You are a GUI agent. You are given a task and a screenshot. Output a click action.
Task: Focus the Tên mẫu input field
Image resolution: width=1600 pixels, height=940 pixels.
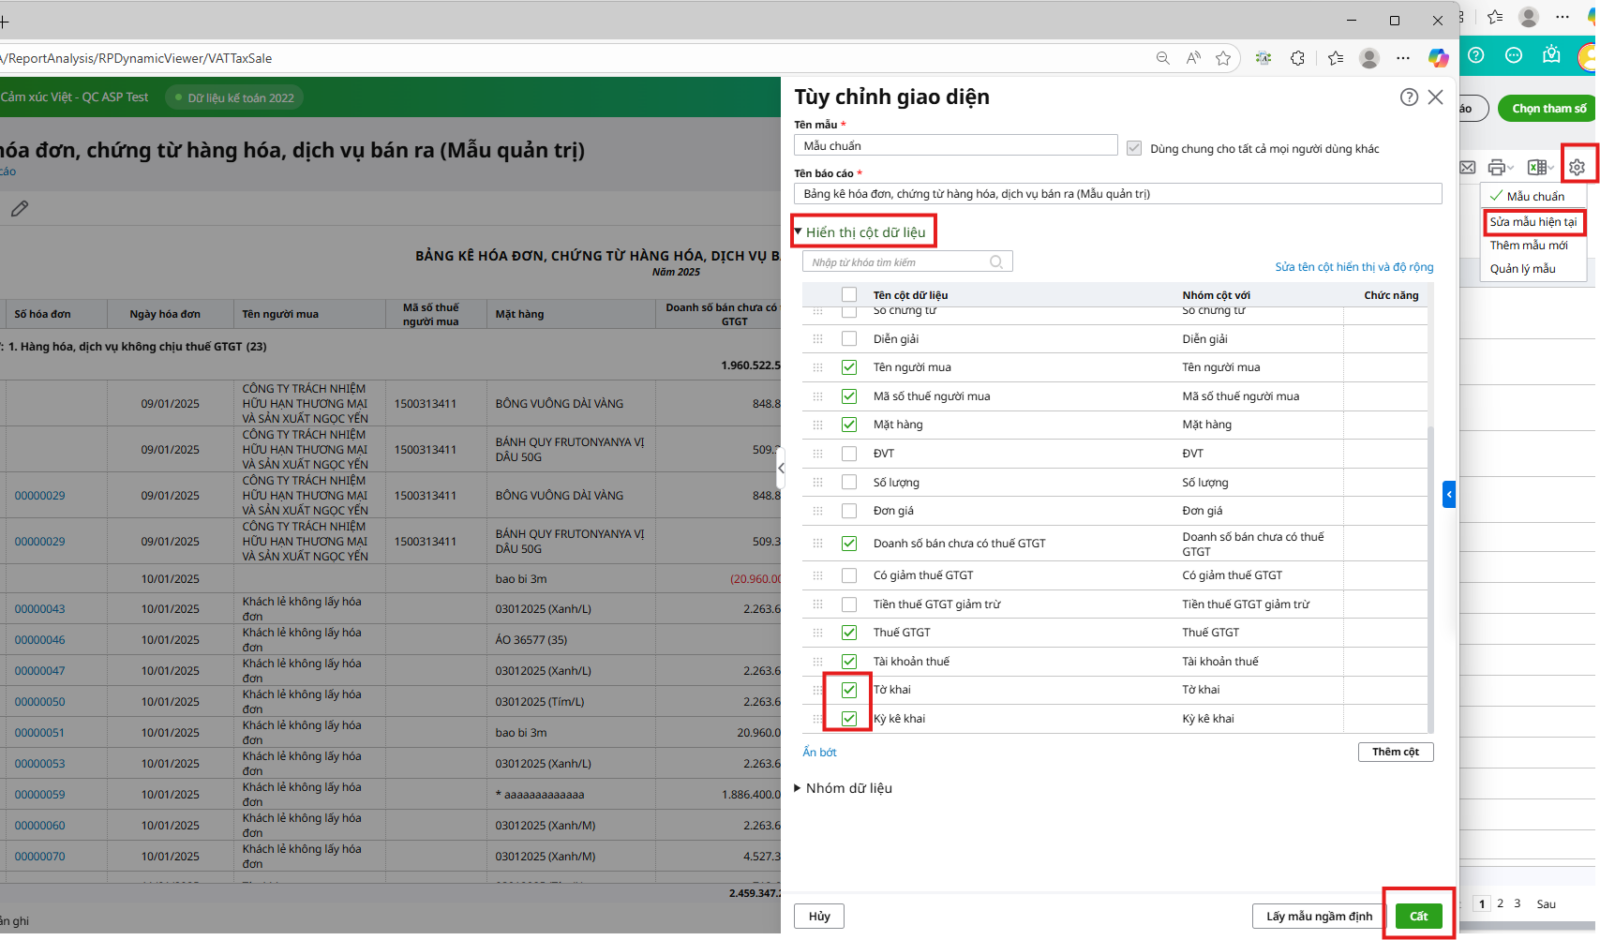pos(955,146)
